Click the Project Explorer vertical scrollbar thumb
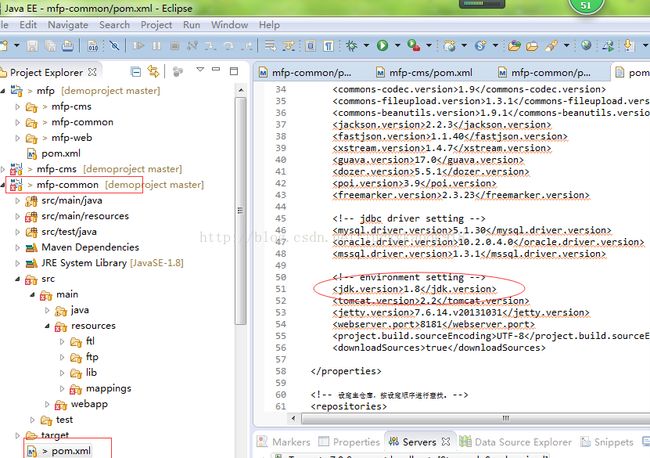The width and height of the screenshot is (650, 458). pyautogui.click(x=240, y=211)
